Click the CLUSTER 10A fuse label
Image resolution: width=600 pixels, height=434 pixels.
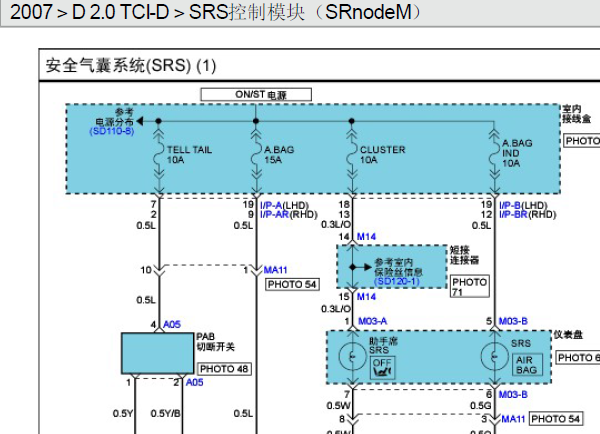(382, 155)
